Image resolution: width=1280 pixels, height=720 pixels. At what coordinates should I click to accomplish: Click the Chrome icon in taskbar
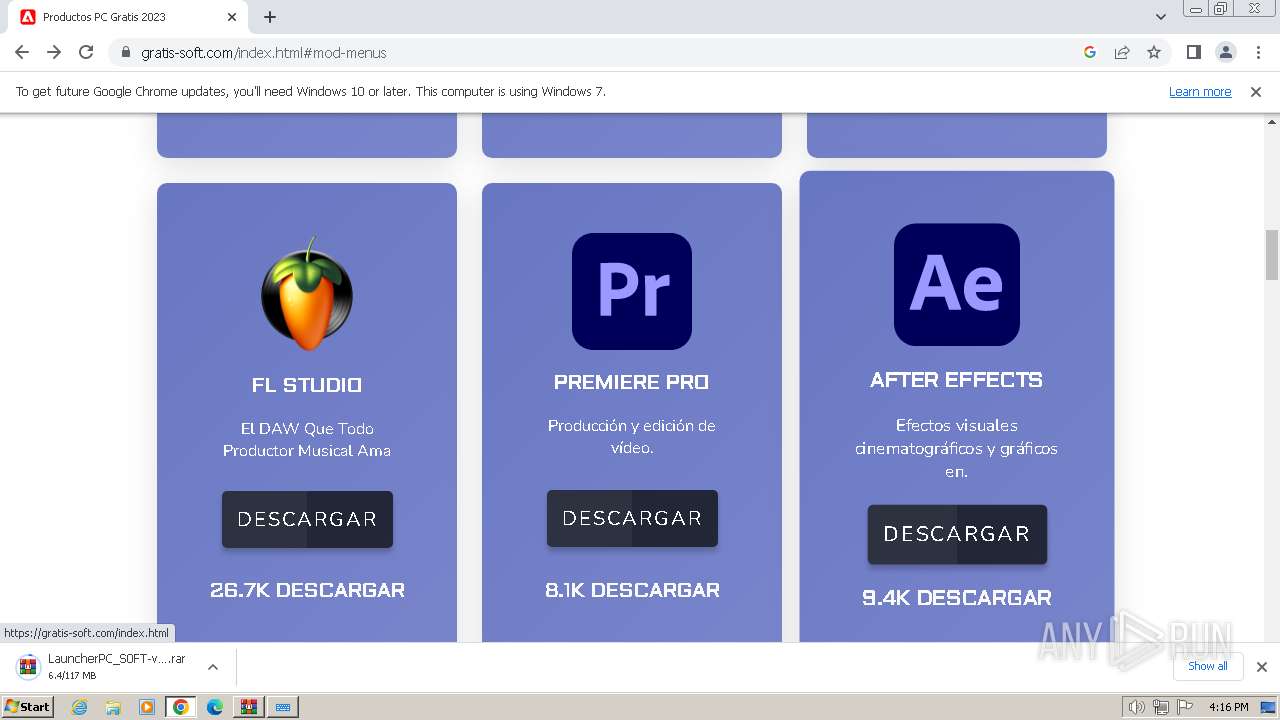click(181, 707)
